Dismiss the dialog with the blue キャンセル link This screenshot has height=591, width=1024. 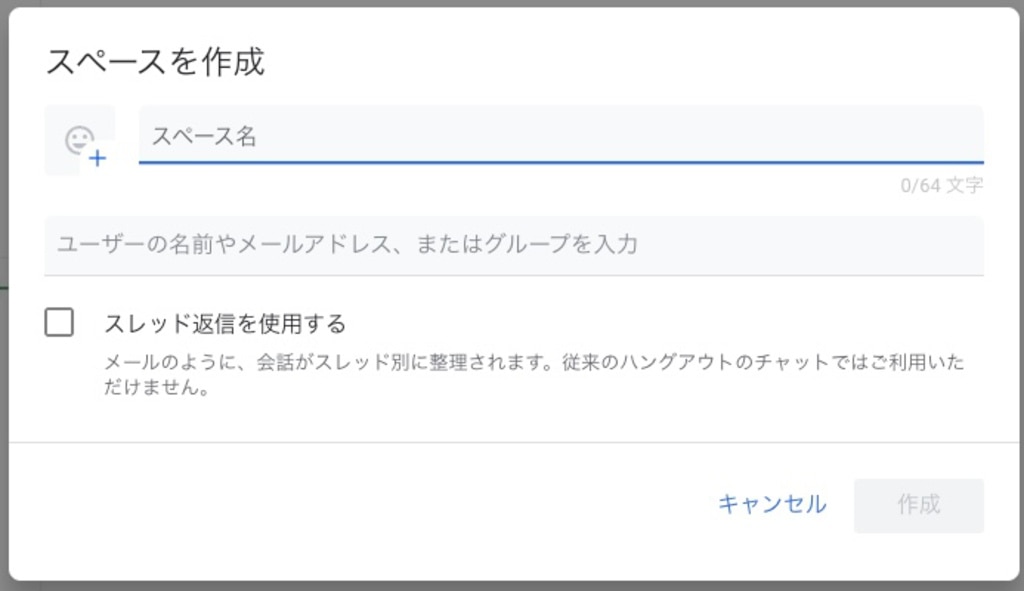point(772,505)
